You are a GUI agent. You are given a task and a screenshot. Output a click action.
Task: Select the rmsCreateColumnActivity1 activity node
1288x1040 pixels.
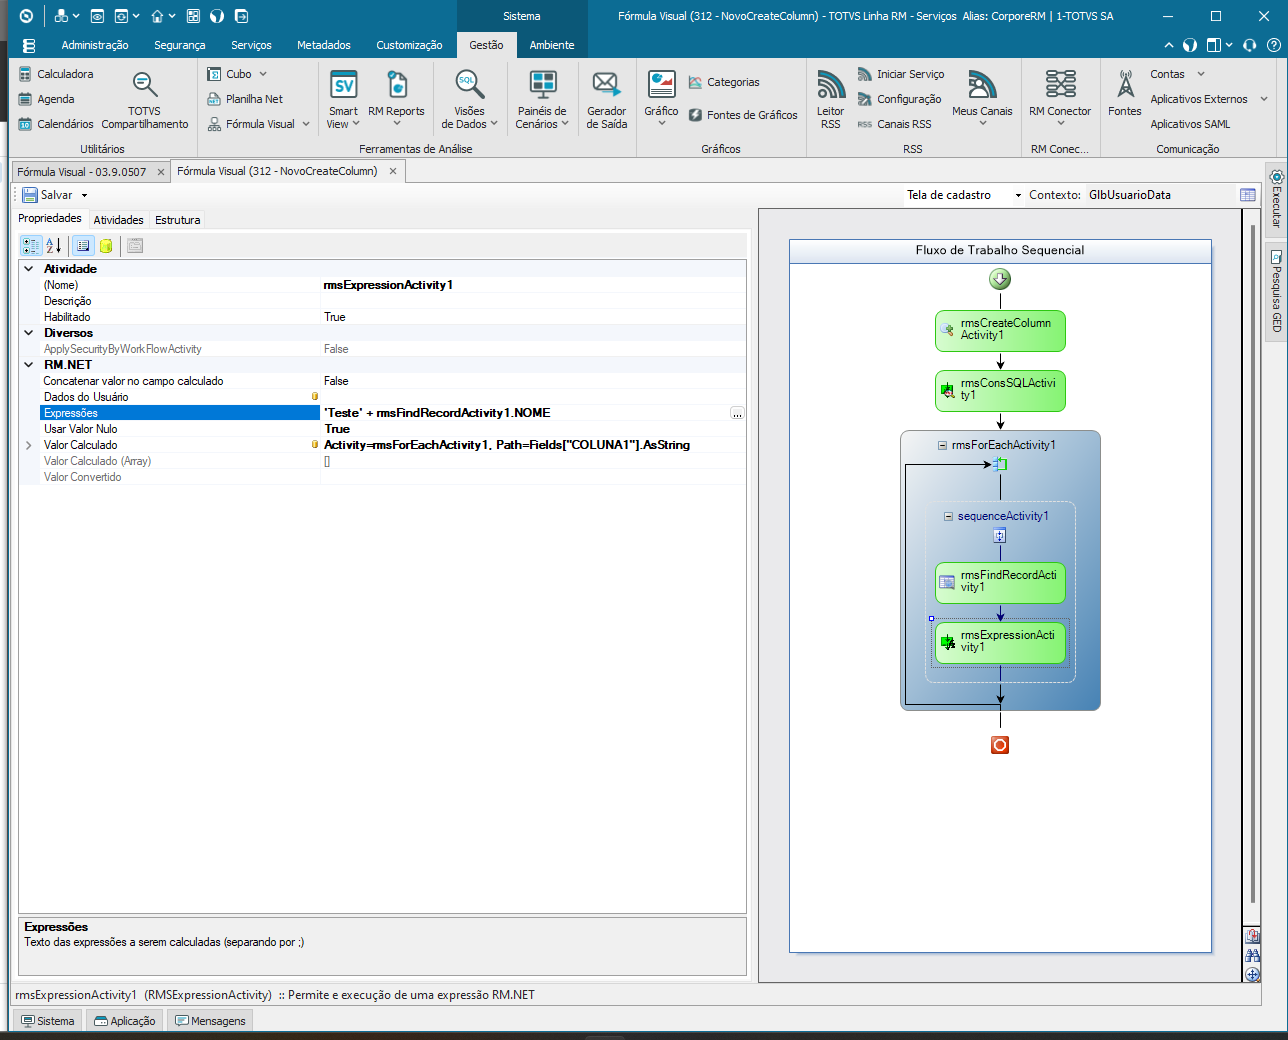(x=1000, y=330)
